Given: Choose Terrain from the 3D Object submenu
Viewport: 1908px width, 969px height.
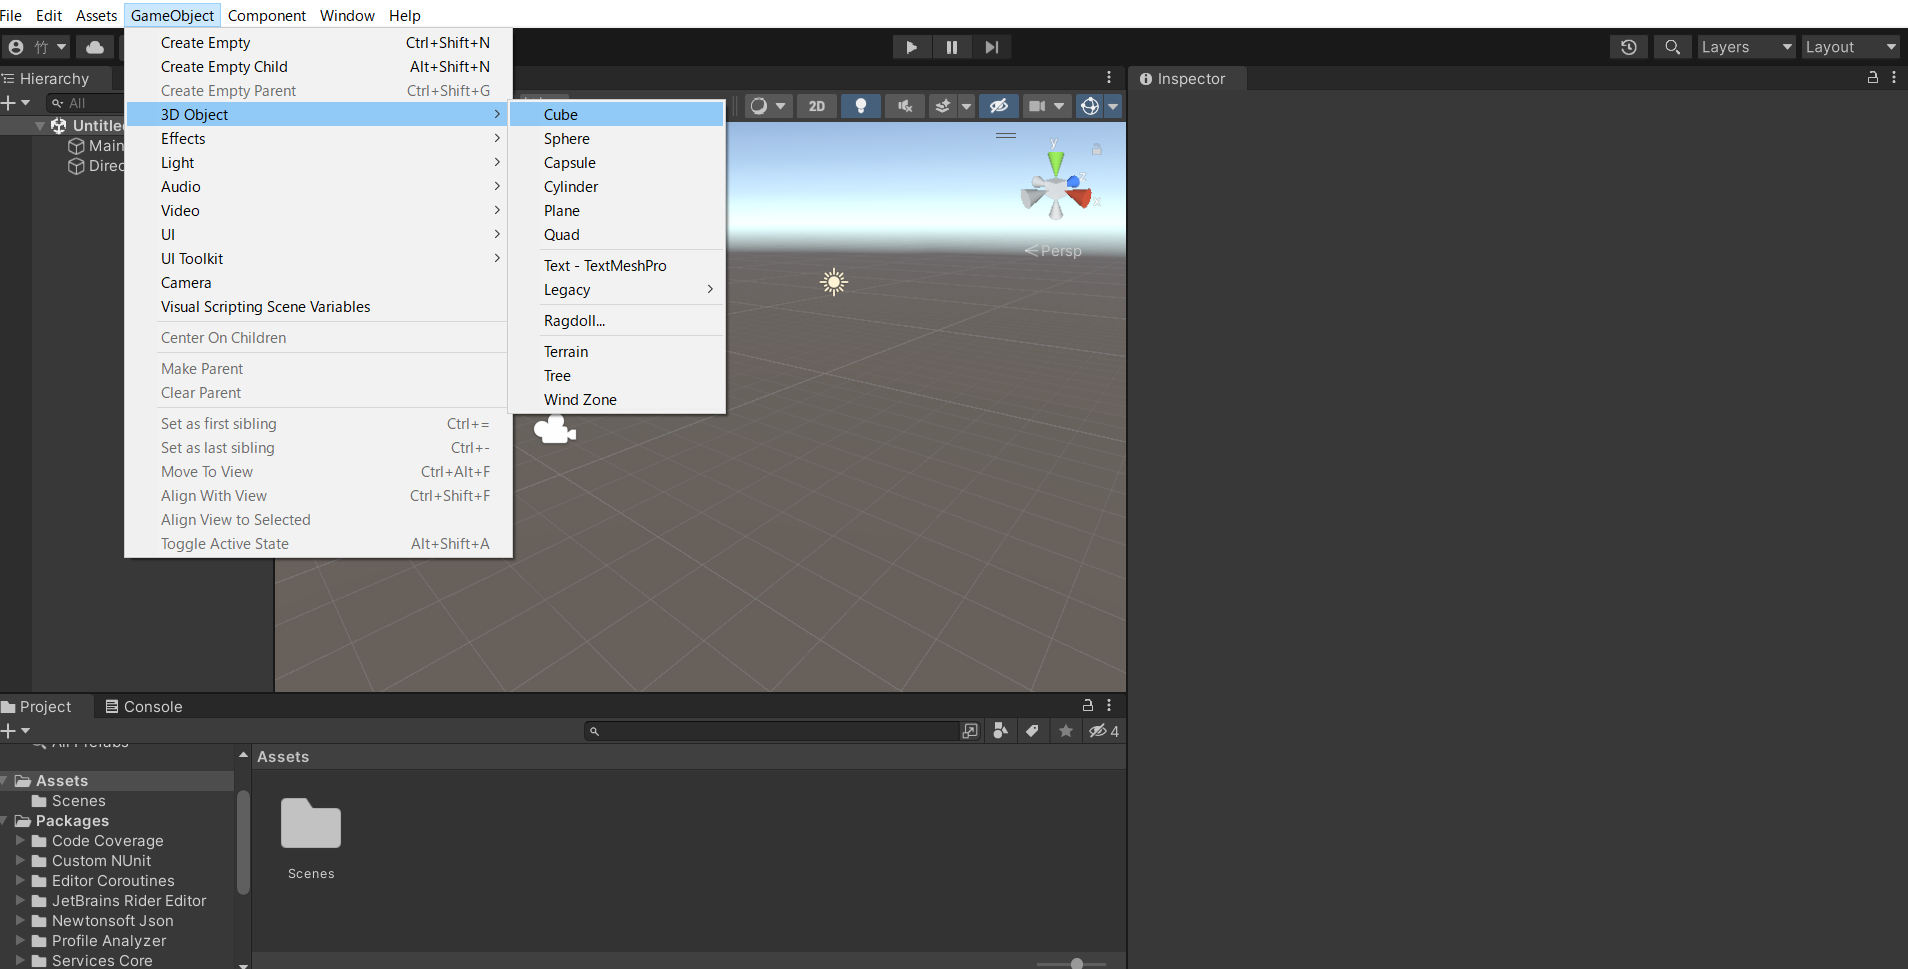Looking at the screenshot, I should click(617, 352).
